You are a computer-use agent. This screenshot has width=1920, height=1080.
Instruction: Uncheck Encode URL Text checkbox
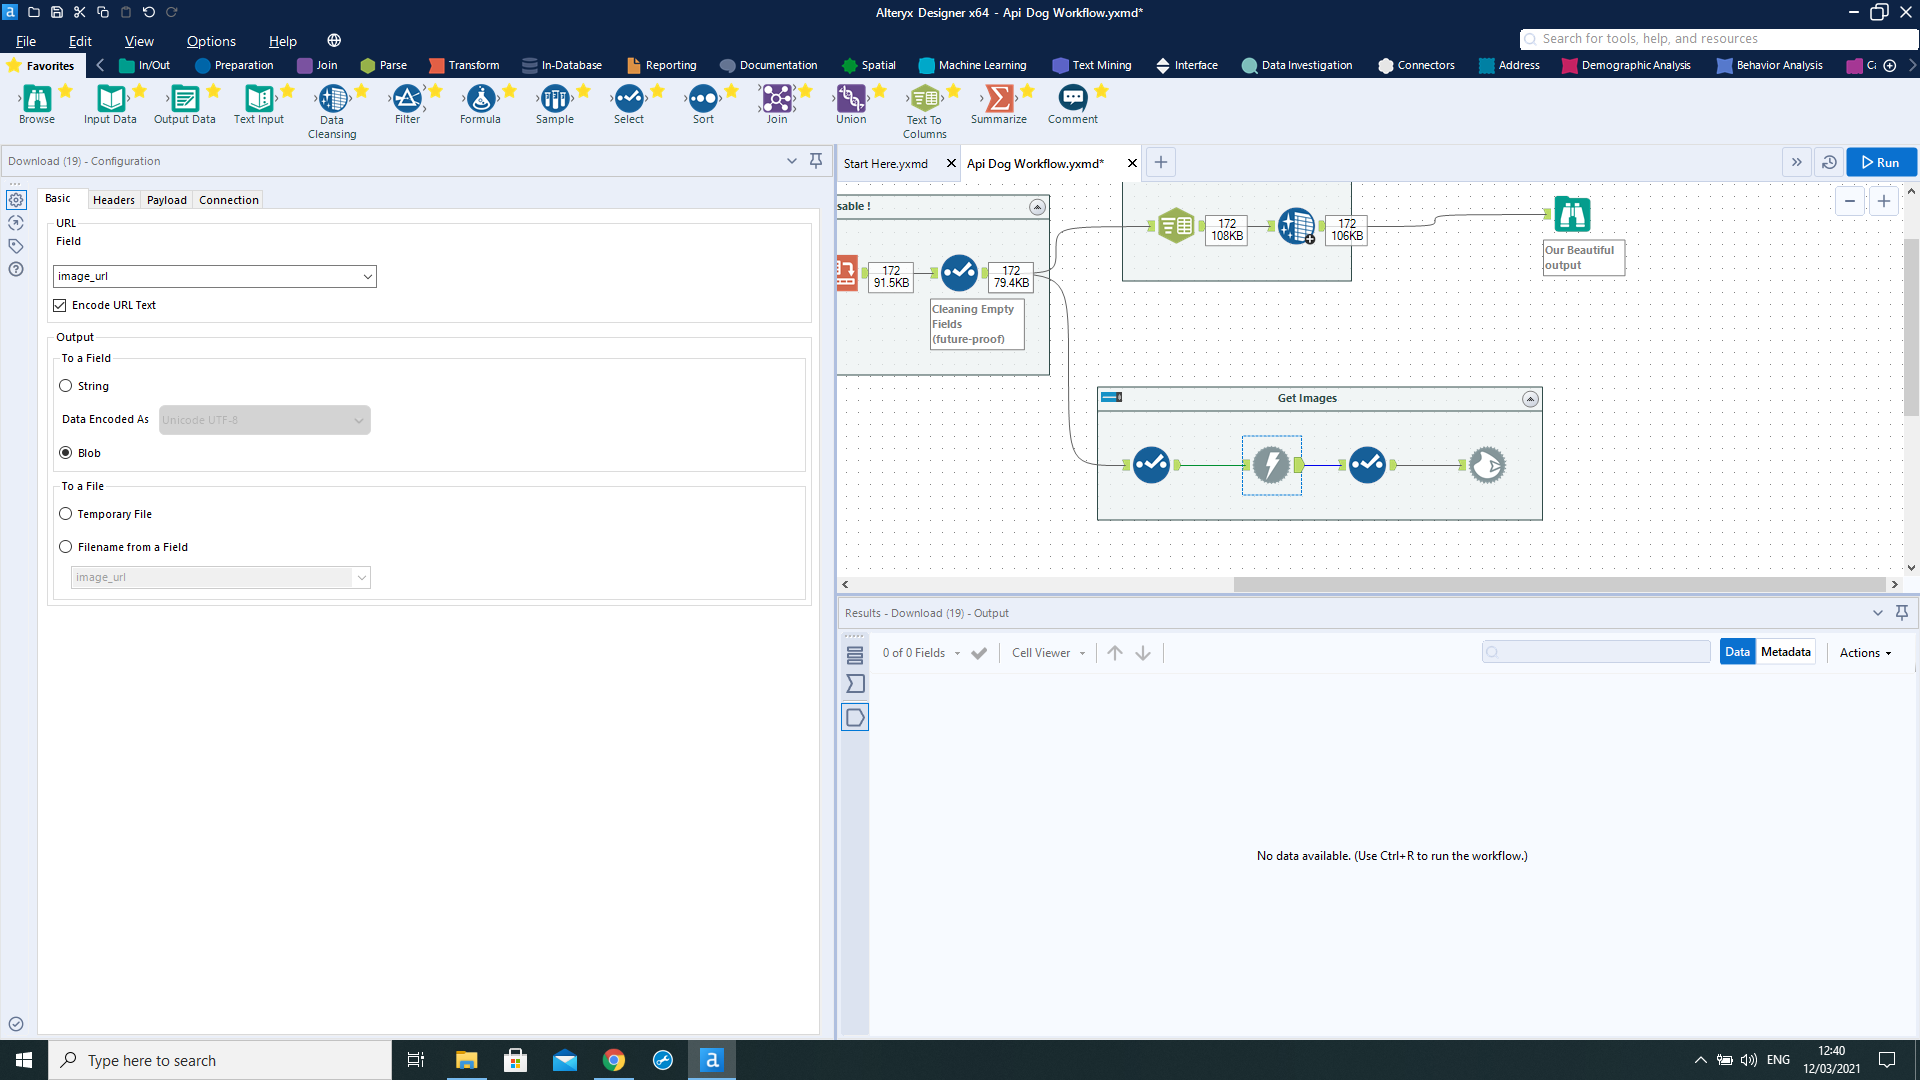point(60,306)
